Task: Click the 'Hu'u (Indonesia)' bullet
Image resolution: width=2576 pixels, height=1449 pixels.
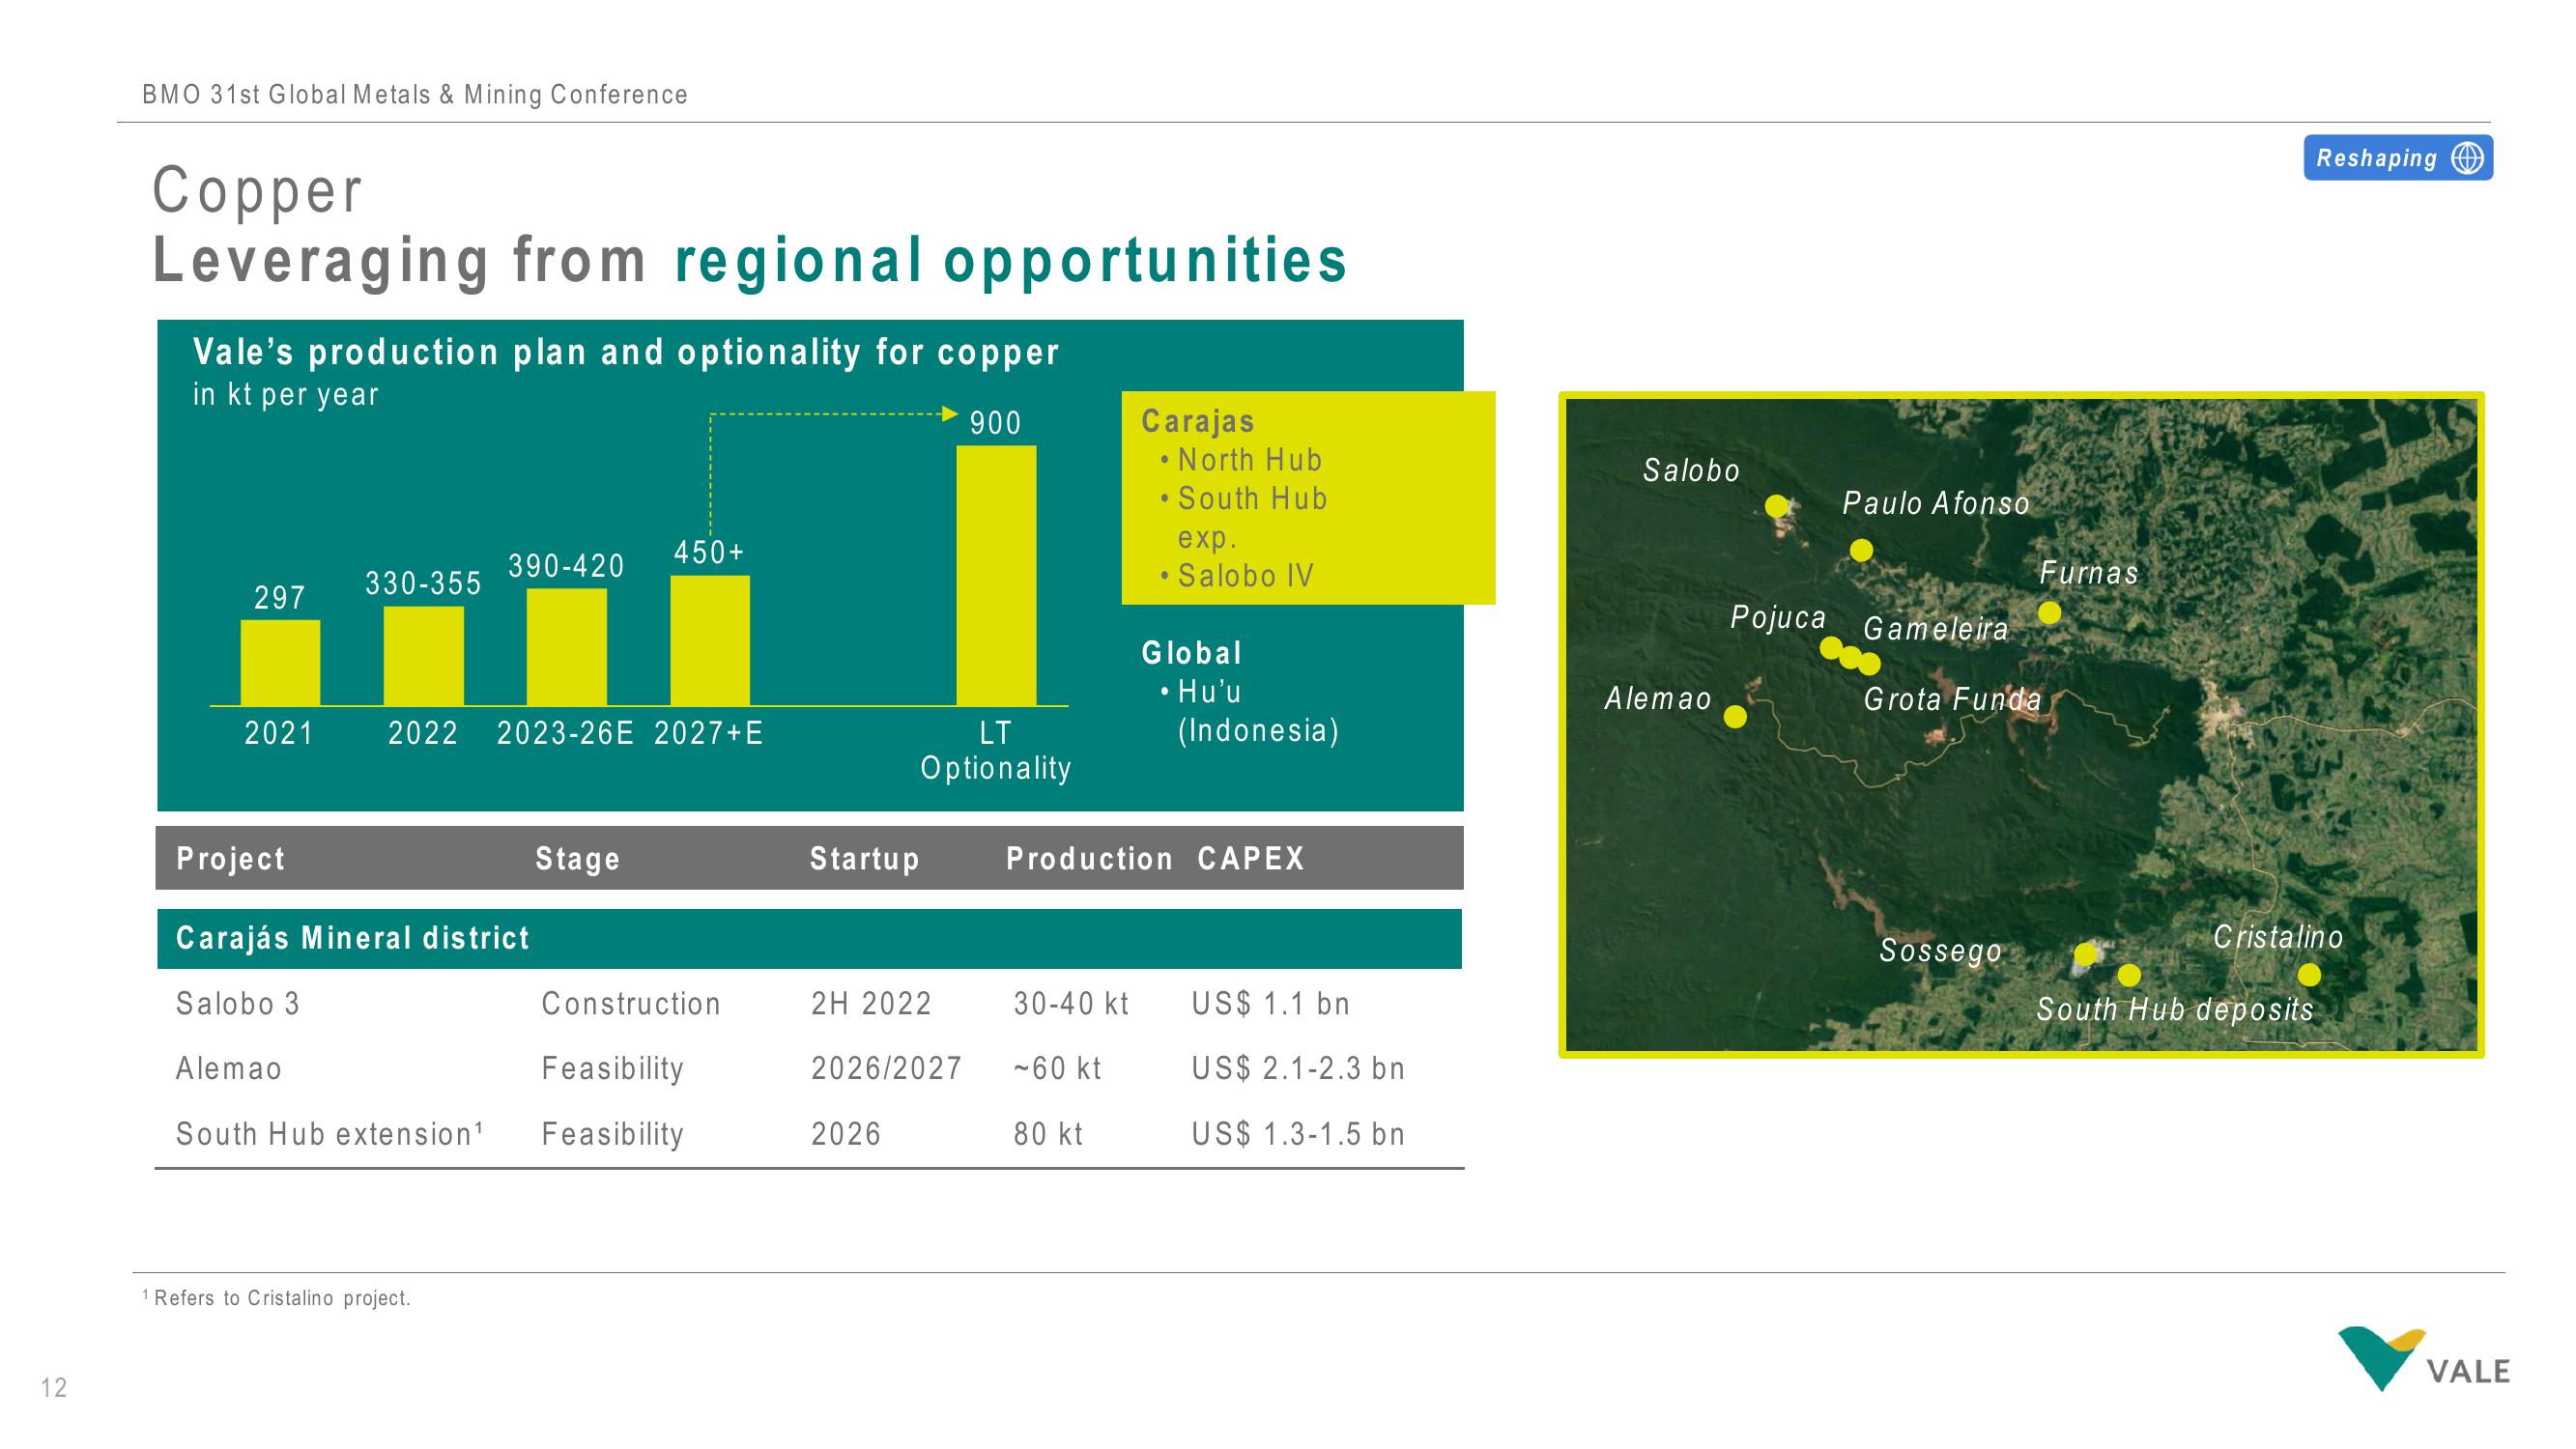Action: click(x=1257, y=711)
